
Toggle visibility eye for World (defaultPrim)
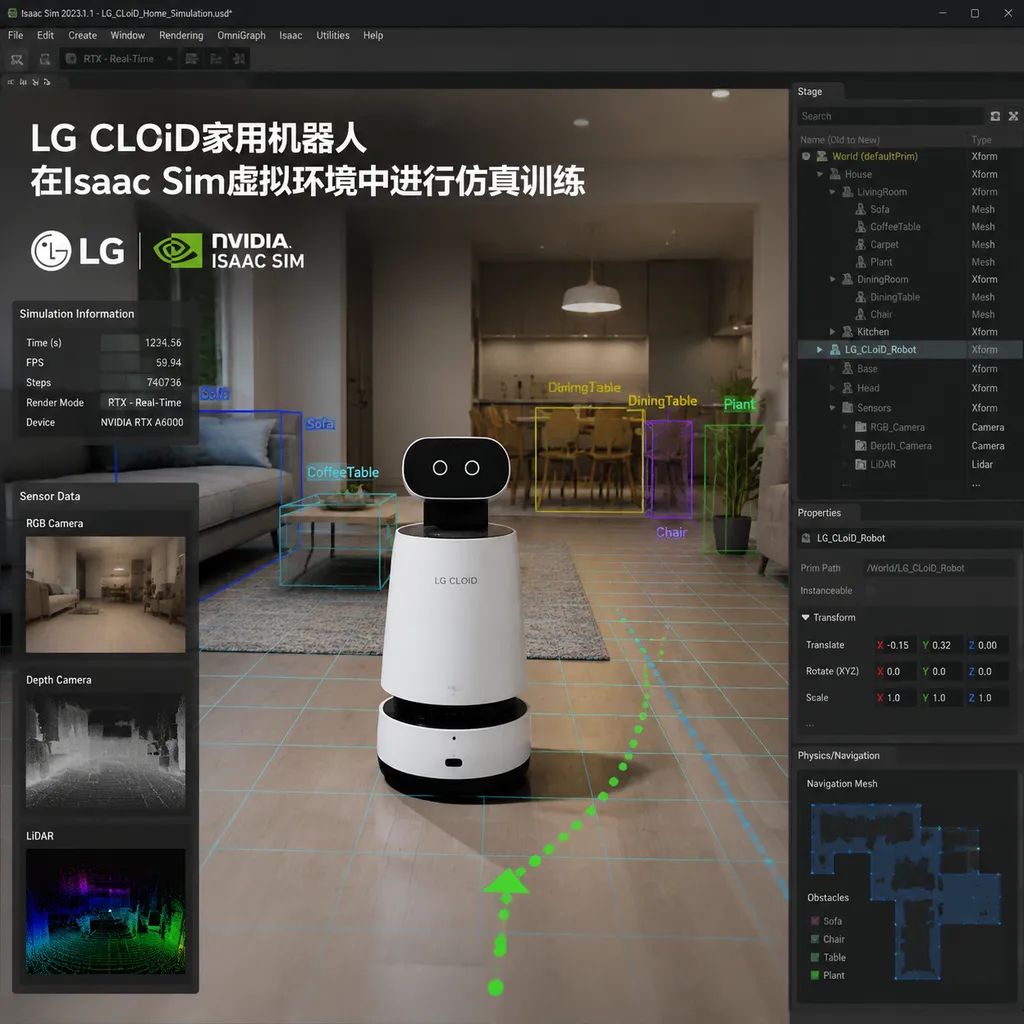pyautogui.click(x=806, y=156)
